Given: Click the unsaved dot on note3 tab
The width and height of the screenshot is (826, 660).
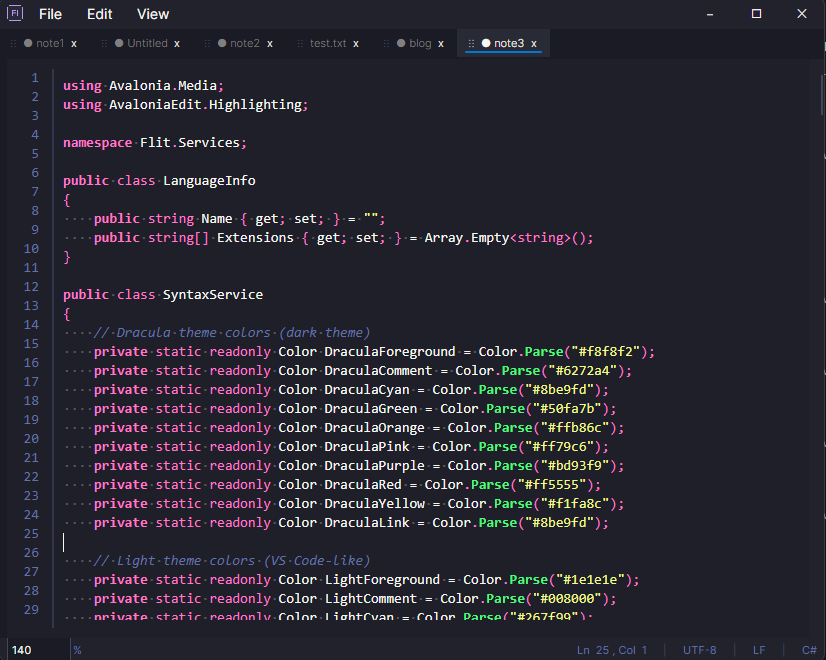Looking at the screenshot, I should click(x=486, y=43).
